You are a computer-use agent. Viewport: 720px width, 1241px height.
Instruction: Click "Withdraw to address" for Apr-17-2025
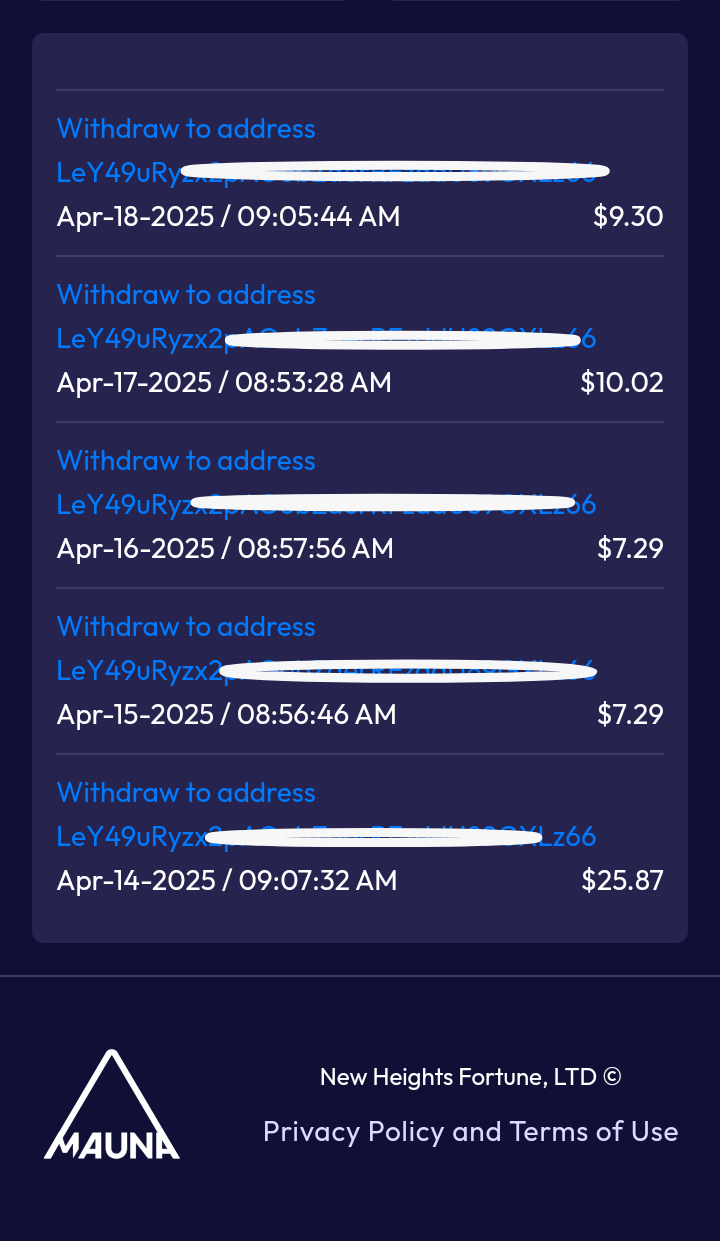[186, 295]
